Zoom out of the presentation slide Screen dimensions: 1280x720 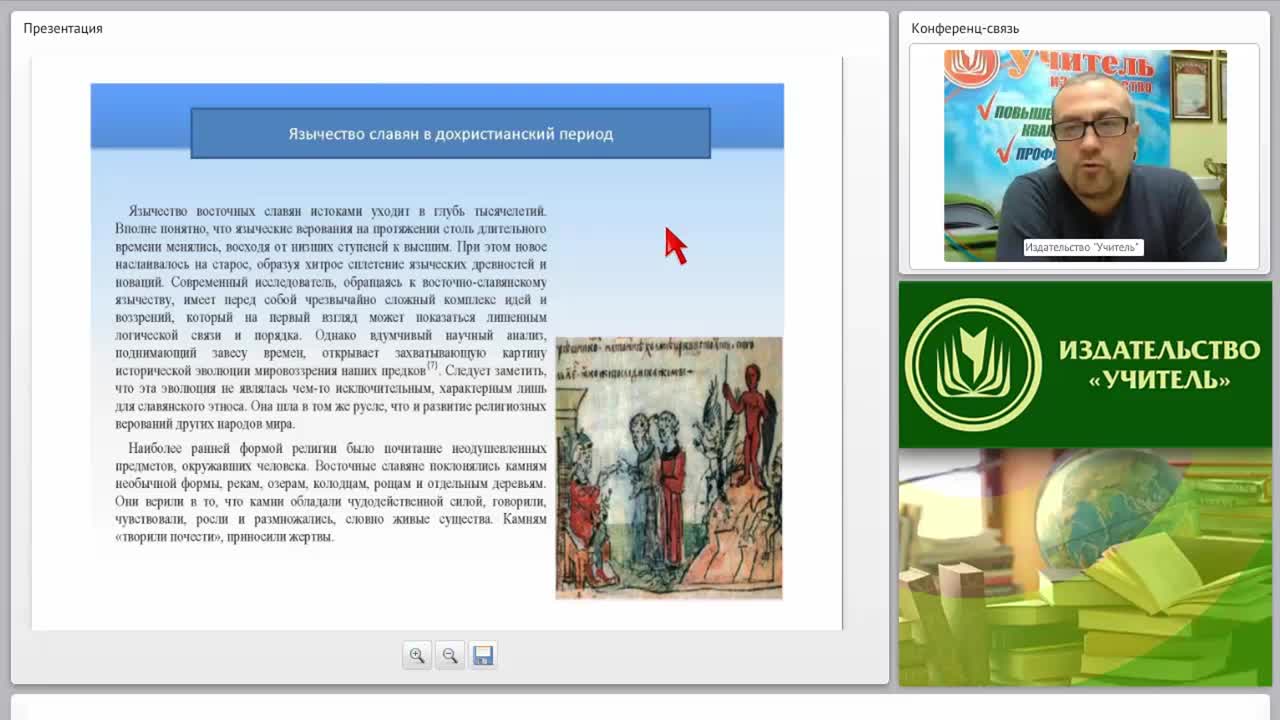[450, 655]
